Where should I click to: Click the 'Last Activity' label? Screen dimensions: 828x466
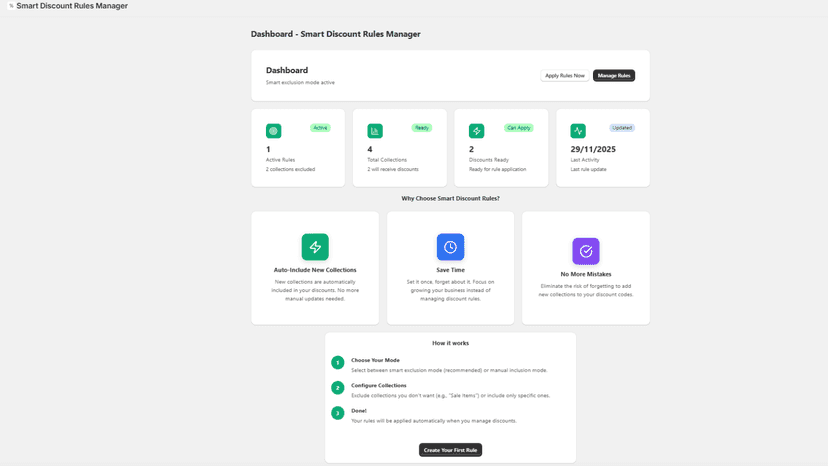585,160
